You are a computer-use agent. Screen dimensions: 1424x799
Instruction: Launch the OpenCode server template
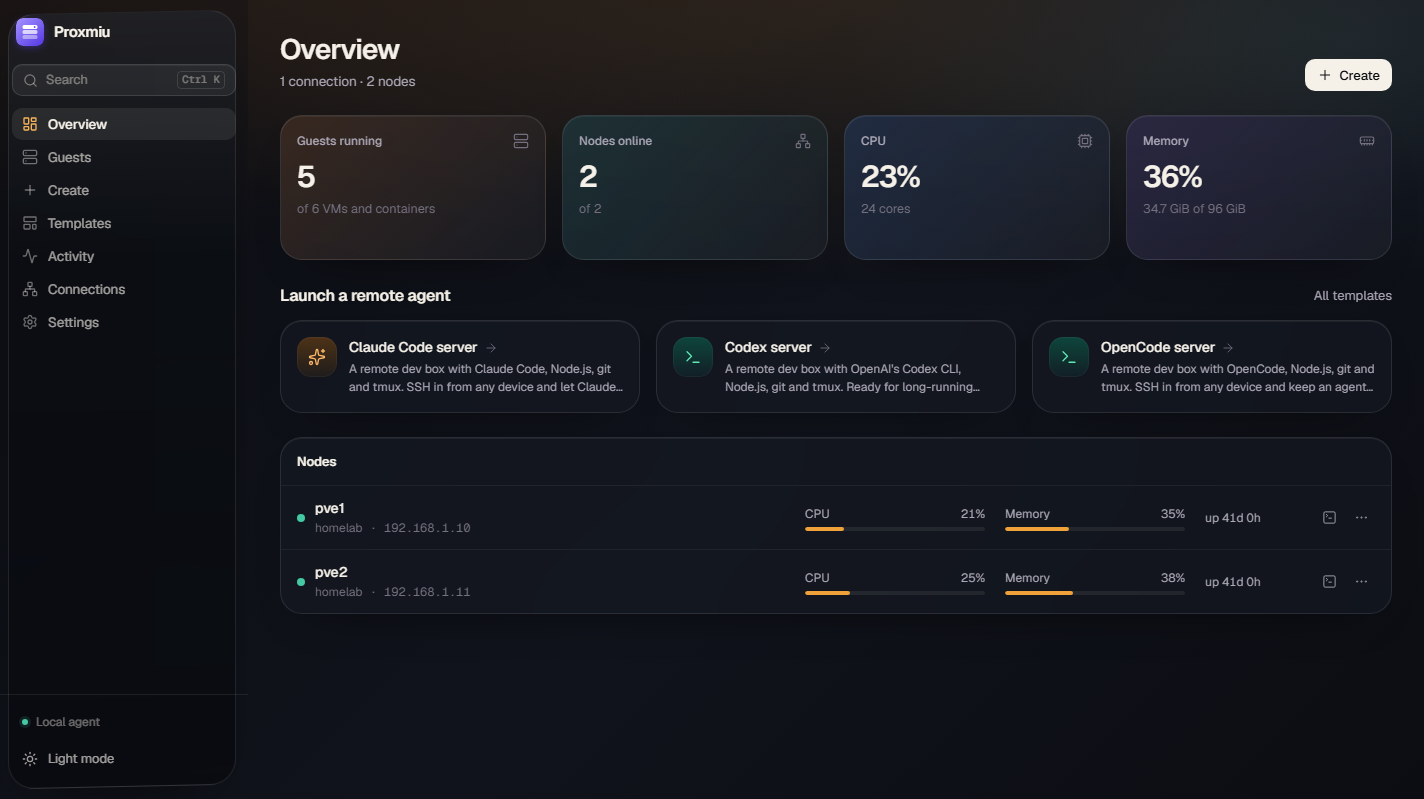1212,366
